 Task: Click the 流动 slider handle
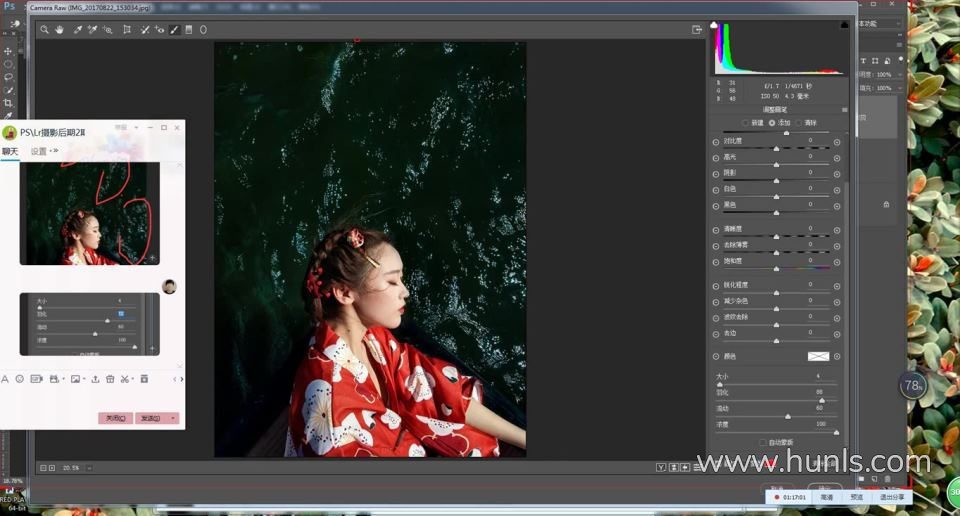[x=787, y=416]
